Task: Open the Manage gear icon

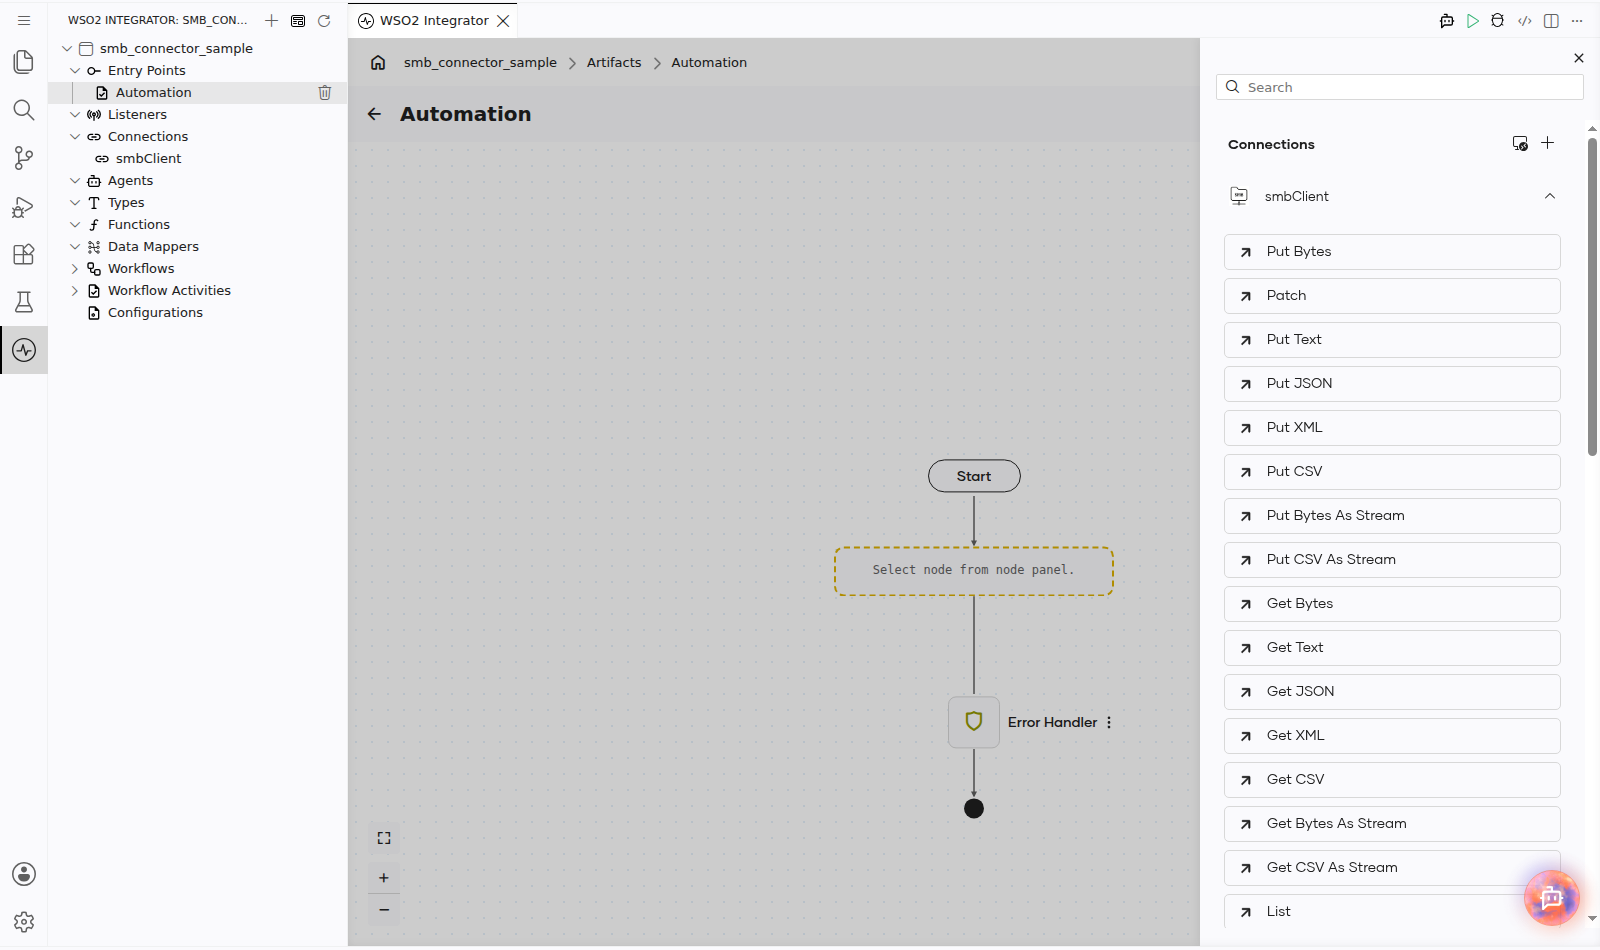Action: pos(24,922)
